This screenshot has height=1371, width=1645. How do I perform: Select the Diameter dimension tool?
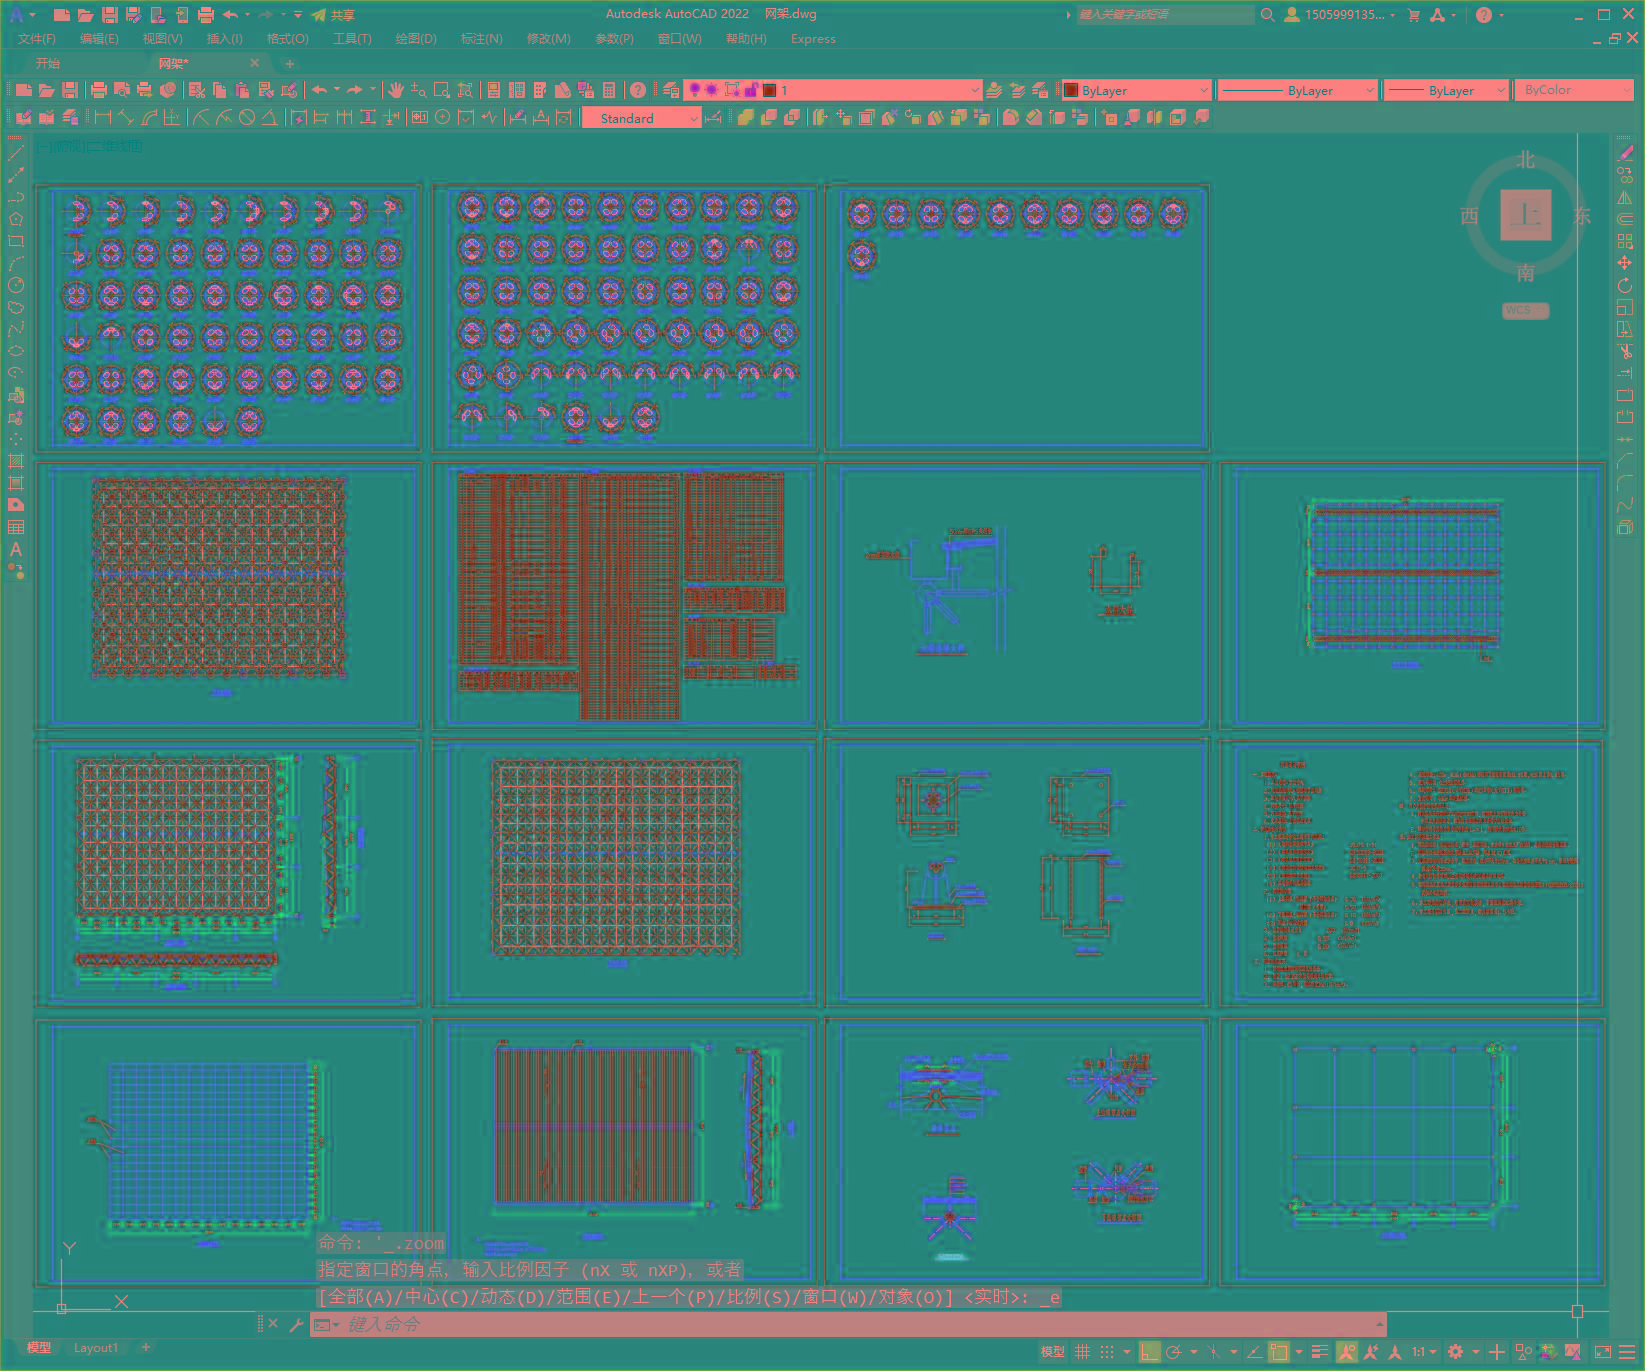coord(247,118)
